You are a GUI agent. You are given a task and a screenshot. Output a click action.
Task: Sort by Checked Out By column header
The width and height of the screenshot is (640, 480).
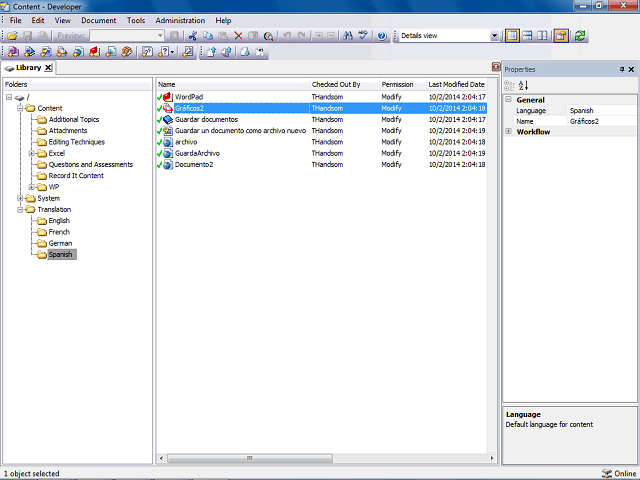pos(344,84)
